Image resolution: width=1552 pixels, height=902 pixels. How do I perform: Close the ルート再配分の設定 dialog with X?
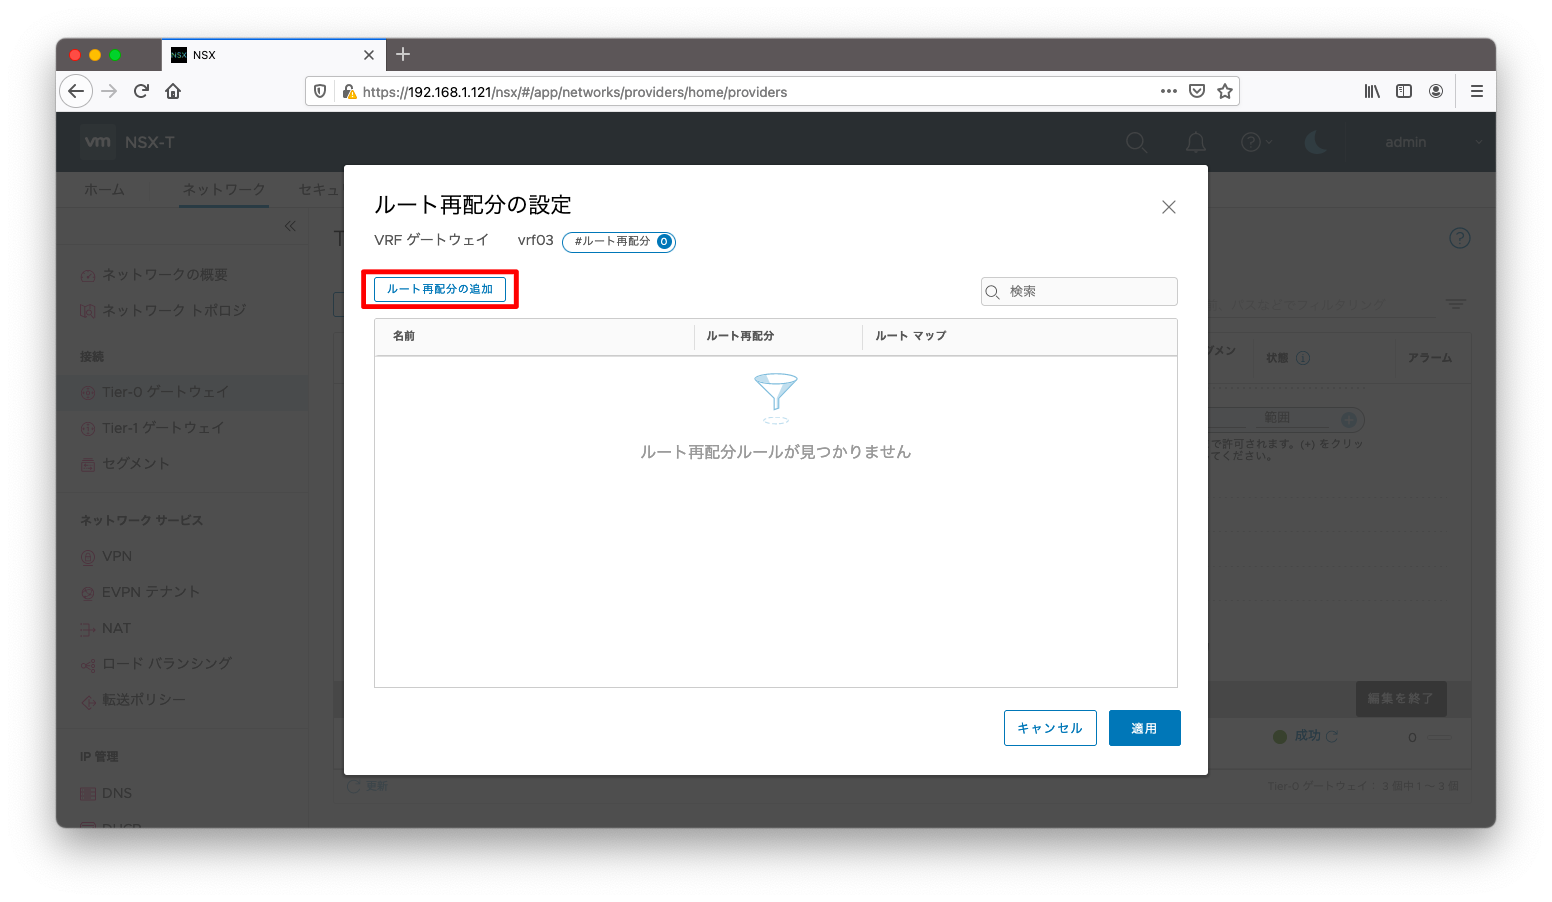1168,207
